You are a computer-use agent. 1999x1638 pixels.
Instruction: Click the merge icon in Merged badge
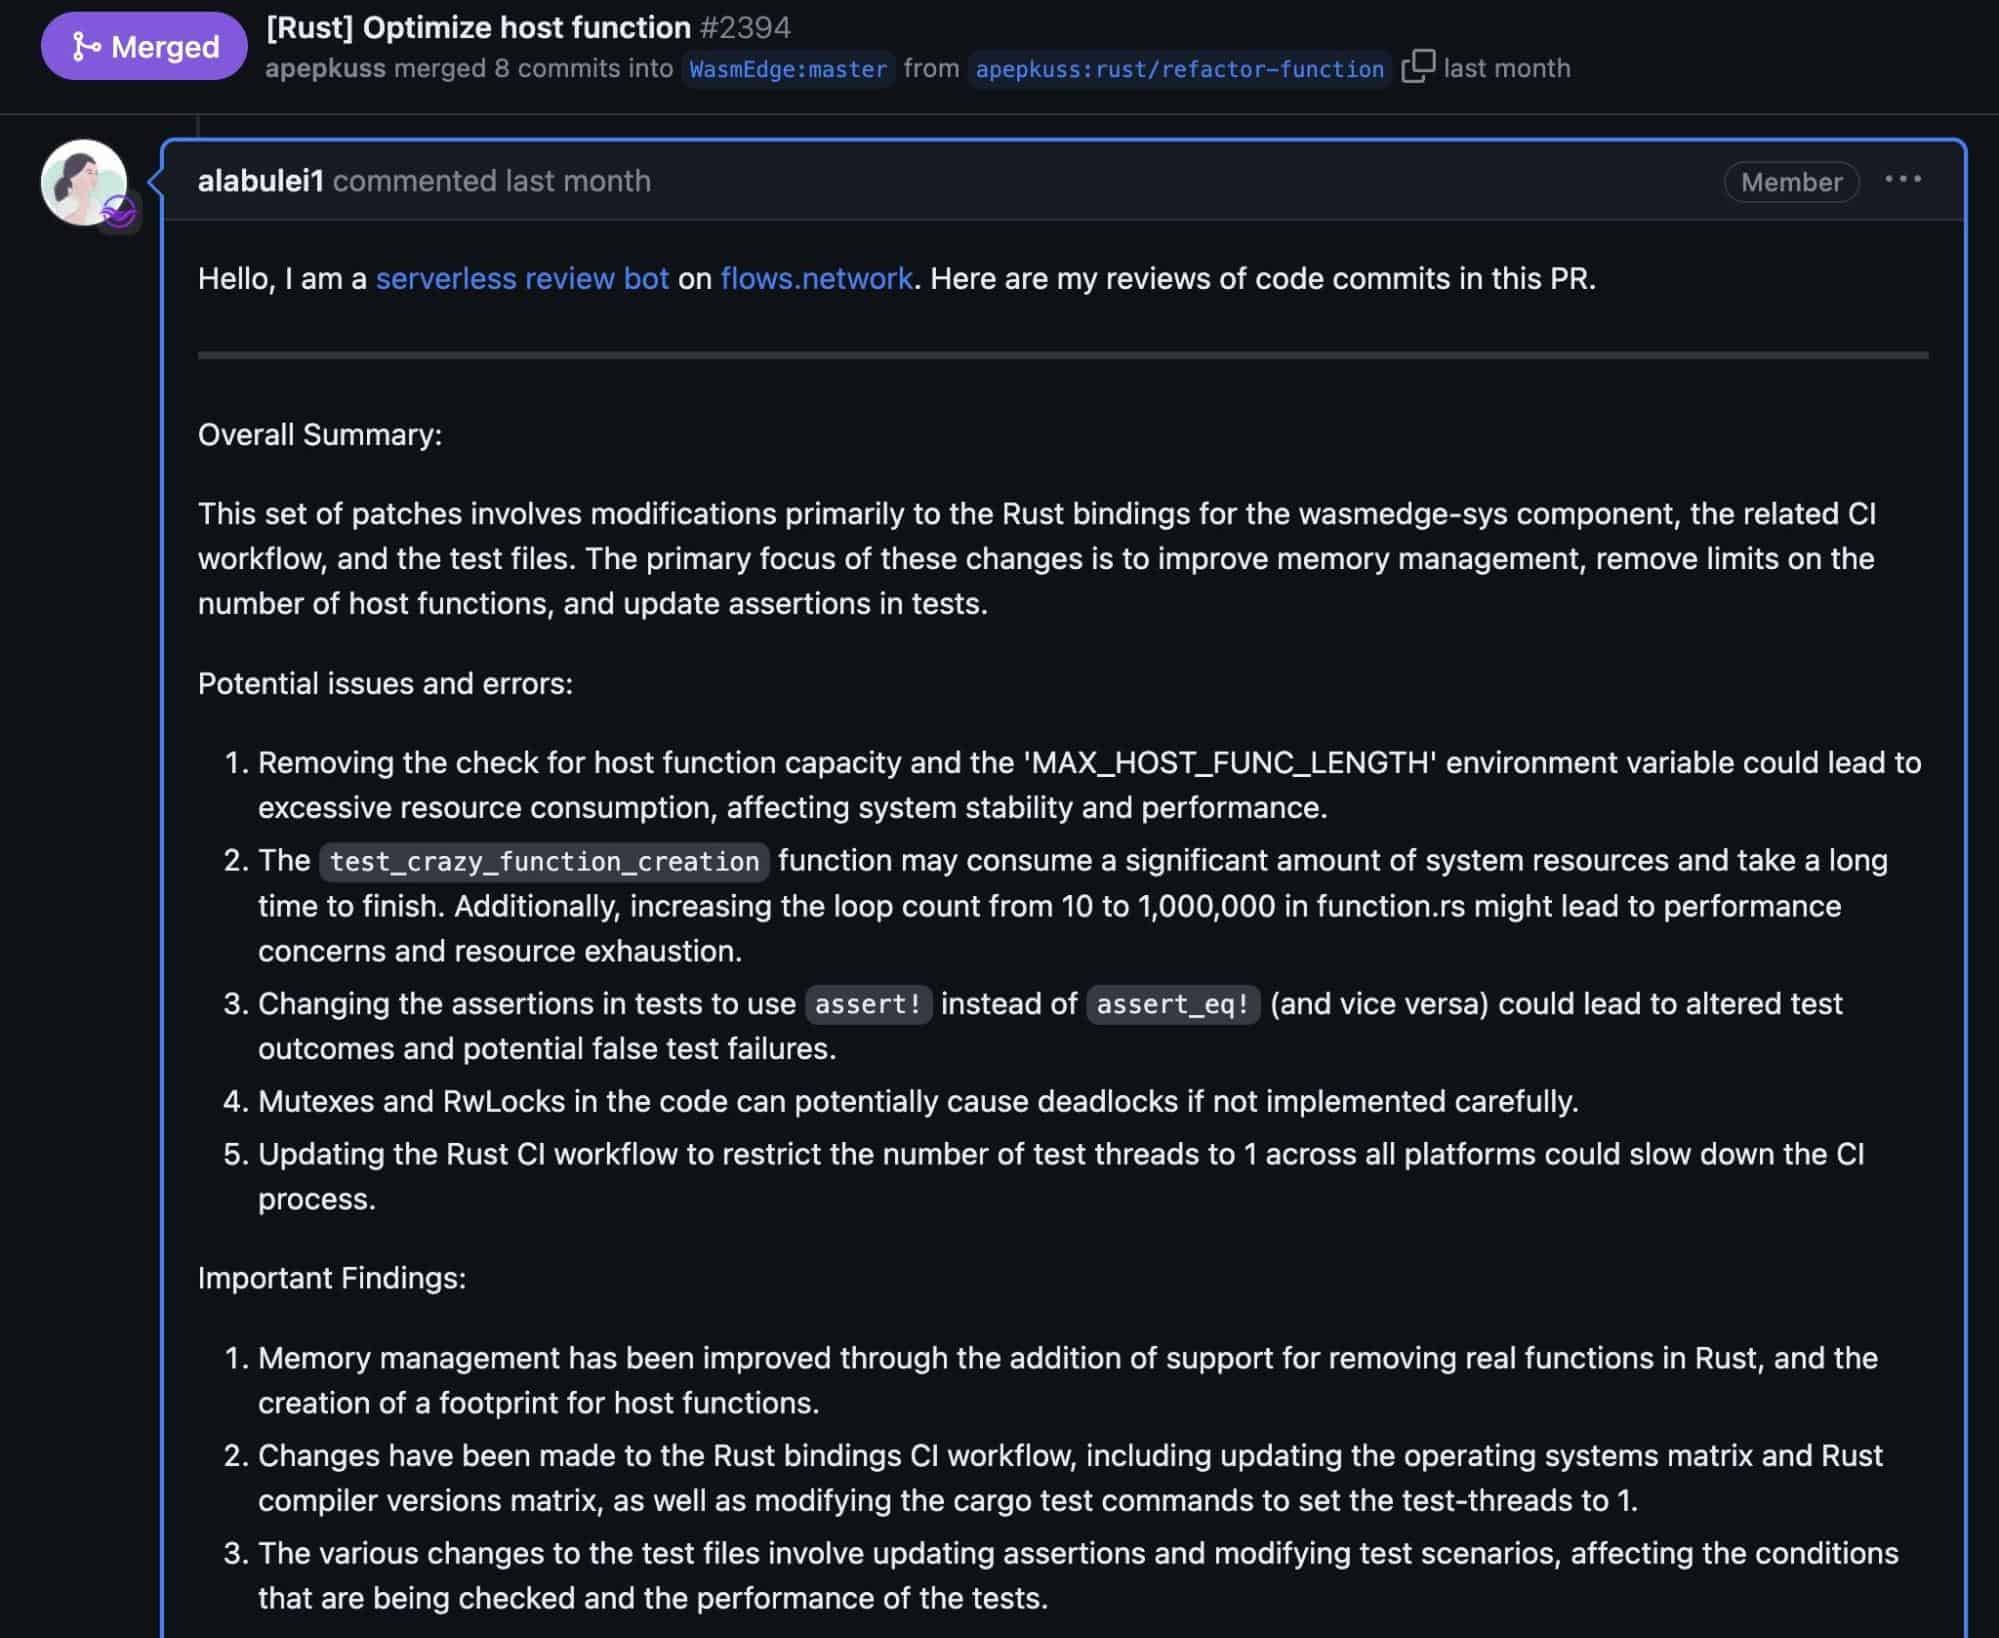[x=87, y=46]
